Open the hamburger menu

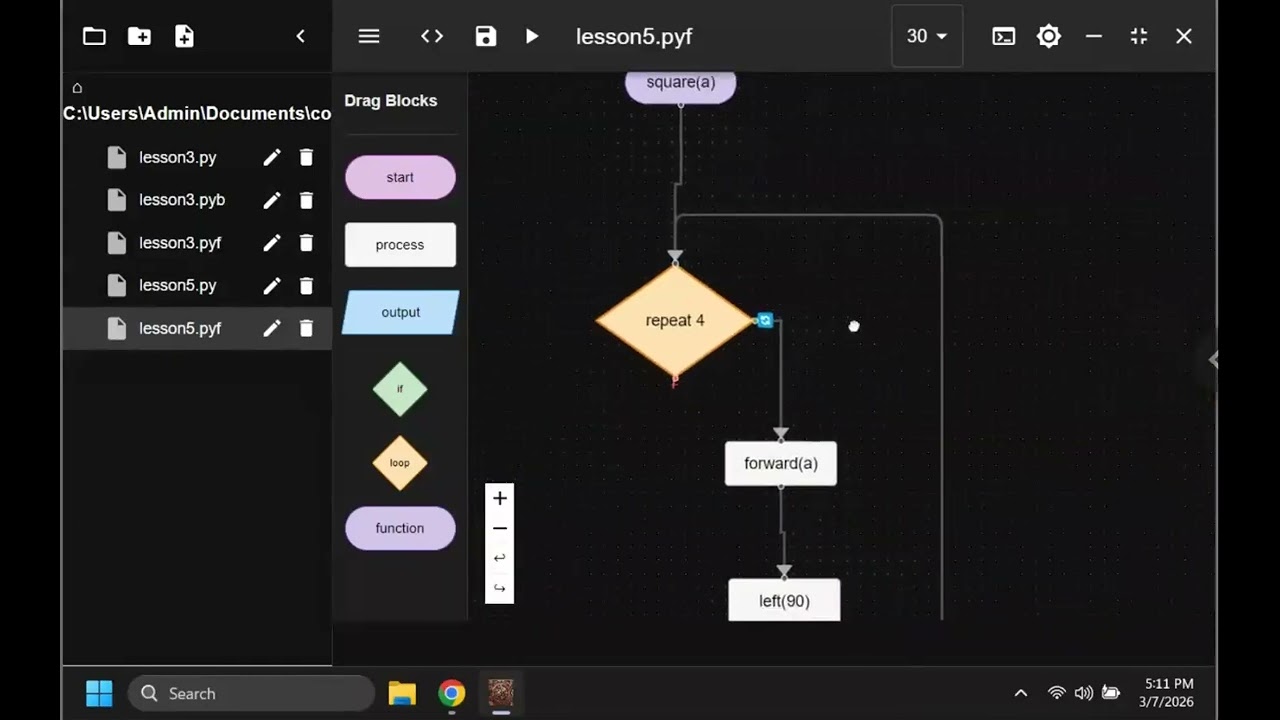(x=369, y=36)
